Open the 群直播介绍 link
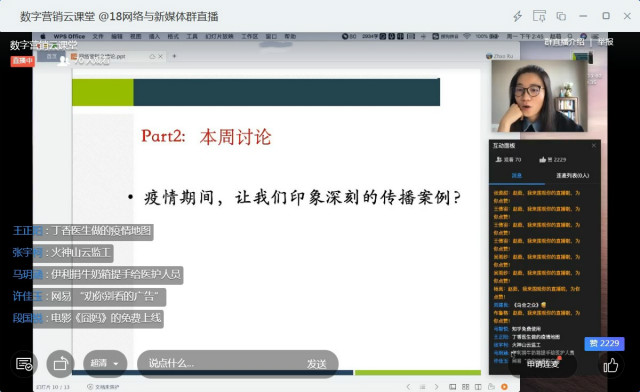This screenshot has width=640, height=392. coord(564,42)
